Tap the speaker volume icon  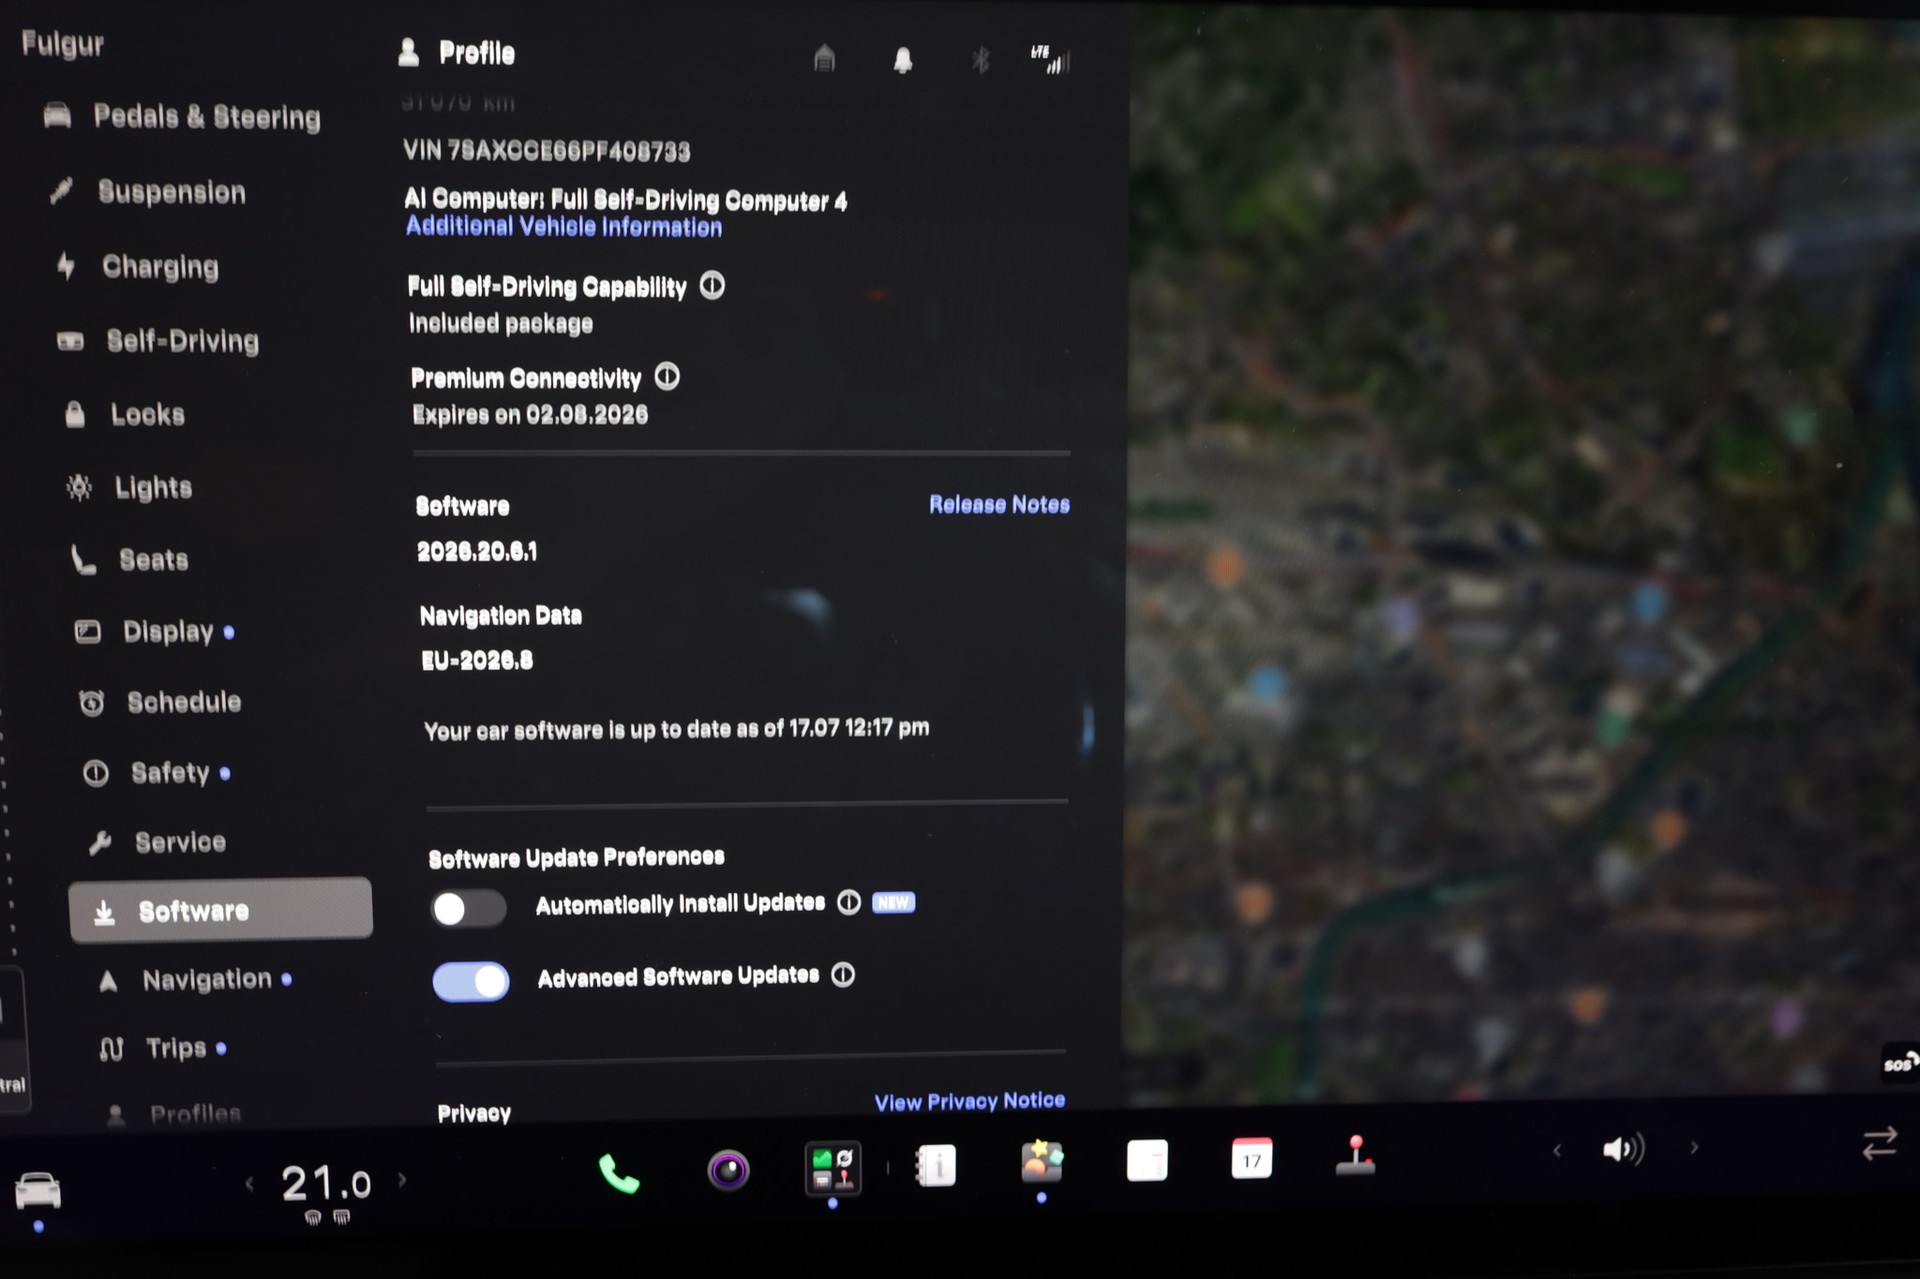[1623, 1149]
